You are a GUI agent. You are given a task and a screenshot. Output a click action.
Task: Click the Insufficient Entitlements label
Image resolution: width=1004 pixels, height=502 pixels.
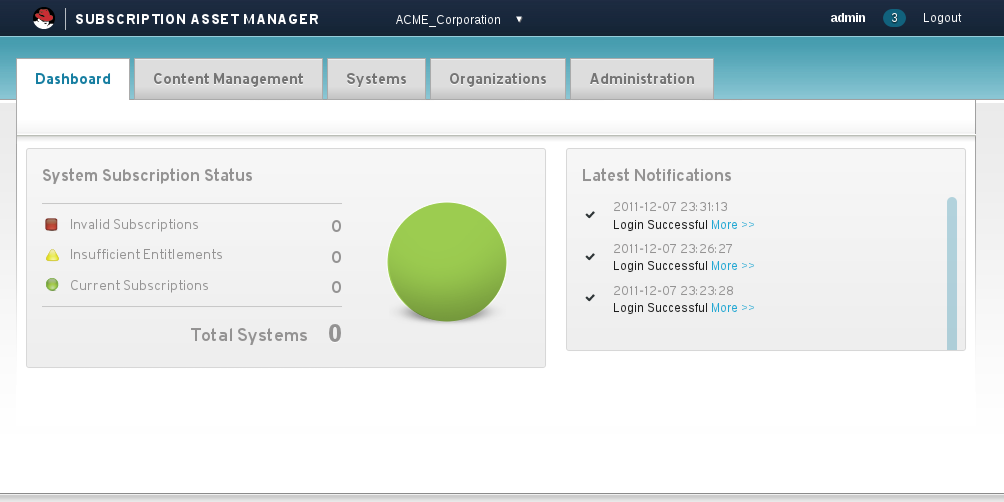click(147, 255)
